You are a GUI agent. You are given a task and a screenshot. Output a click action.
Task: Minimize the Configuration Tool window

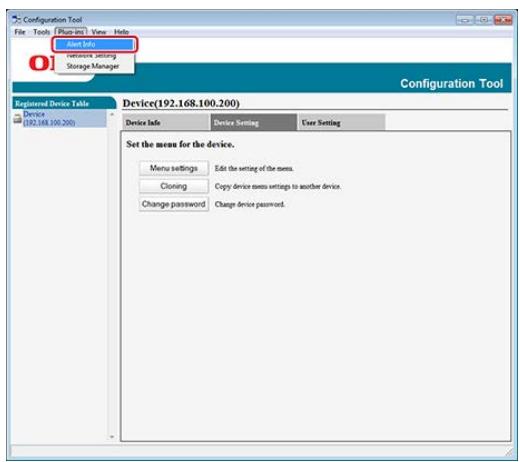pyautogui.click(x=465, y=20)
